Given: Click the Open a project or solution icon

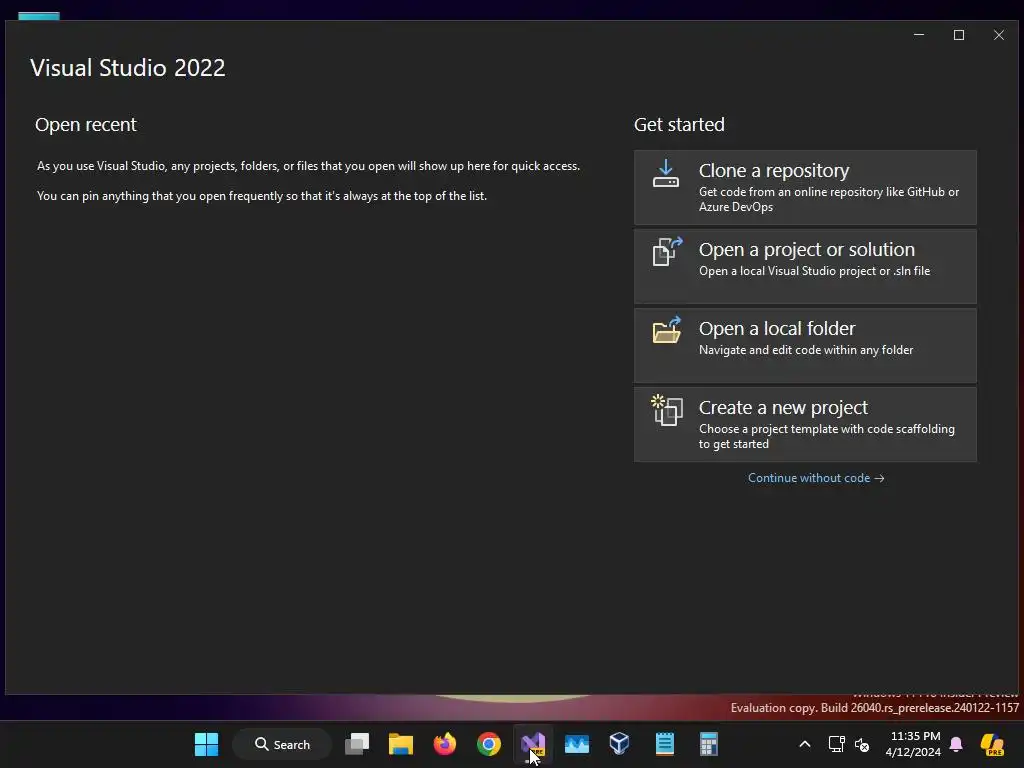Looking at the screenshot, I should (x=667, y=251).
